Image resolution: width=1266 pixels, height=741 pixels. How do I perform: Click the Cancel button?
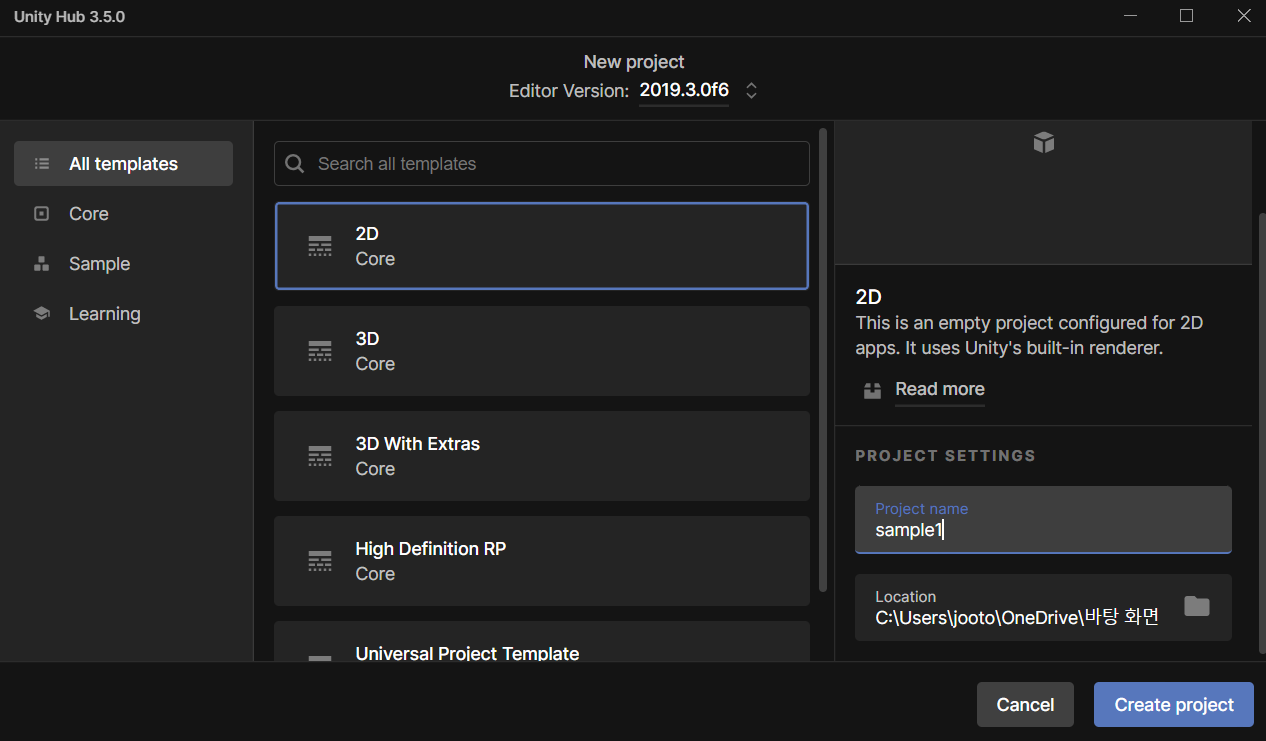point(1025,705)
